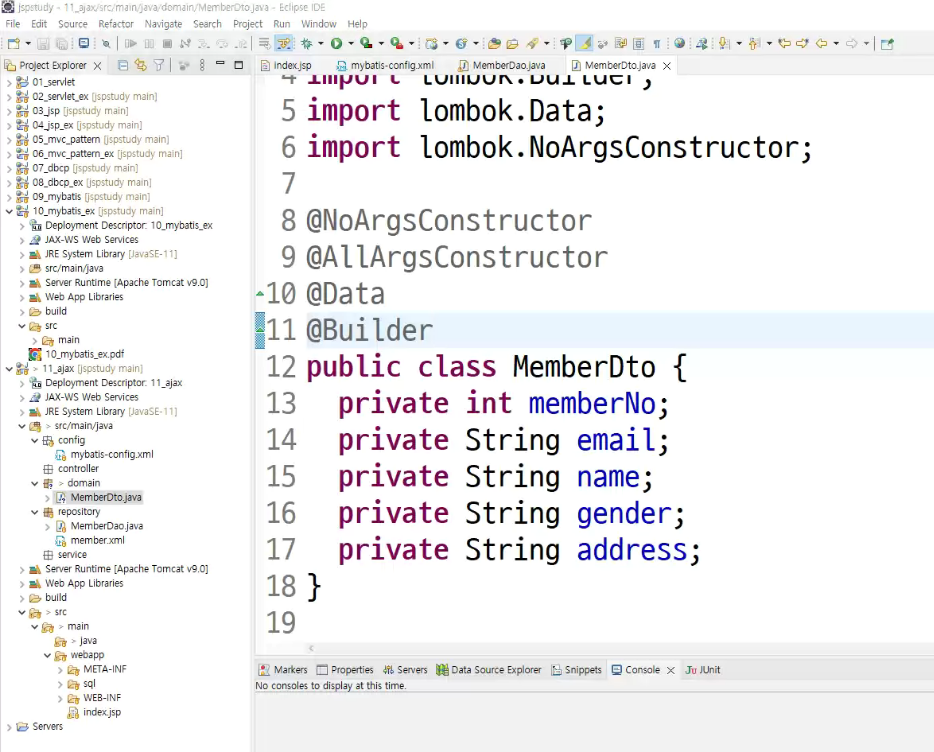The height and width of the screenshot is (752, 934).
Task: Open the Data Source Explorer tab
Action: pos(489,670)
